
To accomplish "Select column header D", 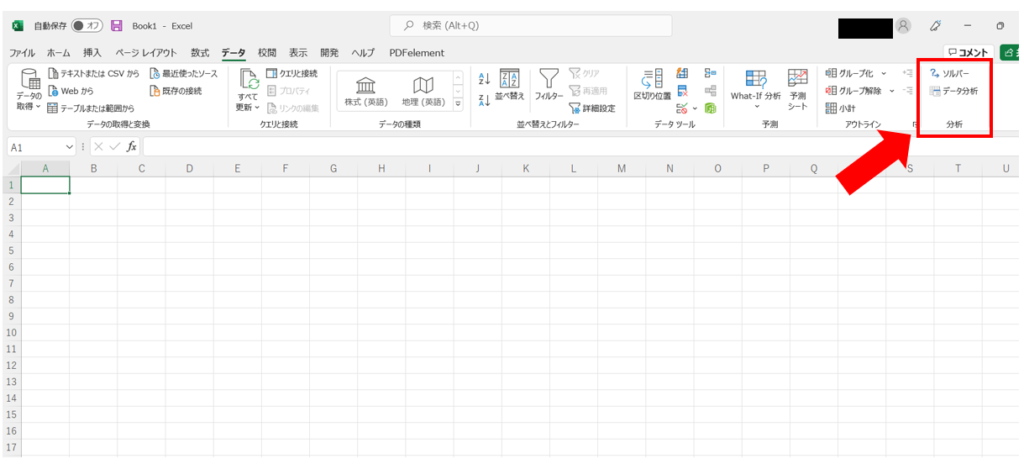I will [x=189, y=168].
